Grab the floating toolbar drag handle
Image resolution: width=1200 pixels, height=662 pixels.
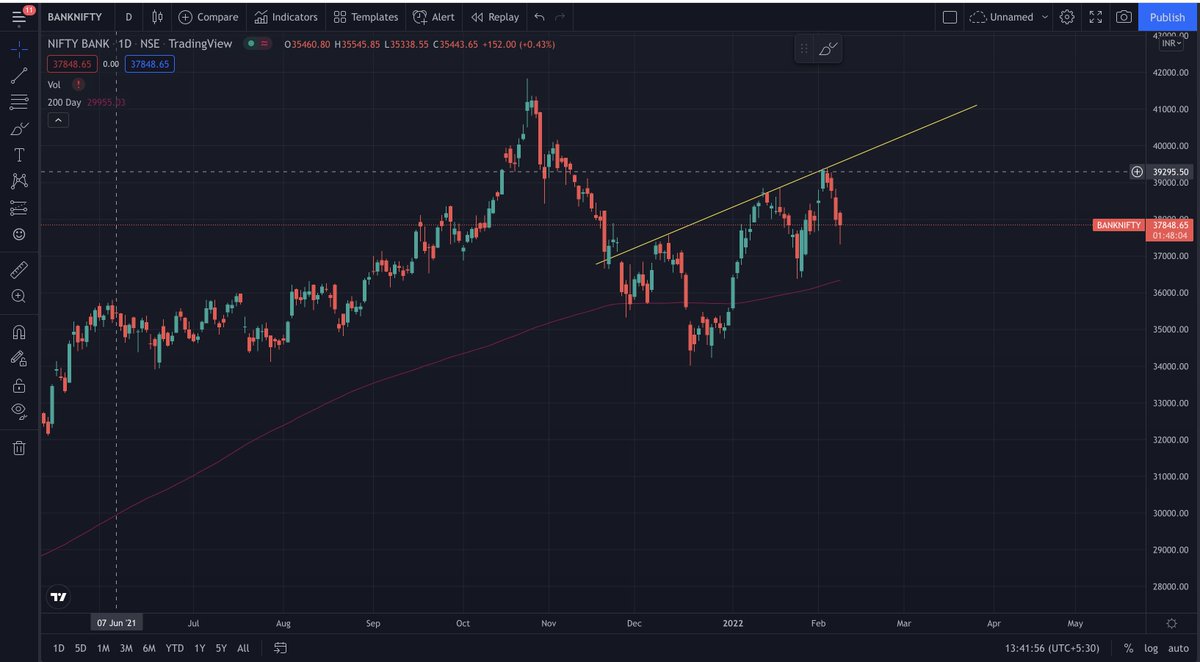pos(803,48)
